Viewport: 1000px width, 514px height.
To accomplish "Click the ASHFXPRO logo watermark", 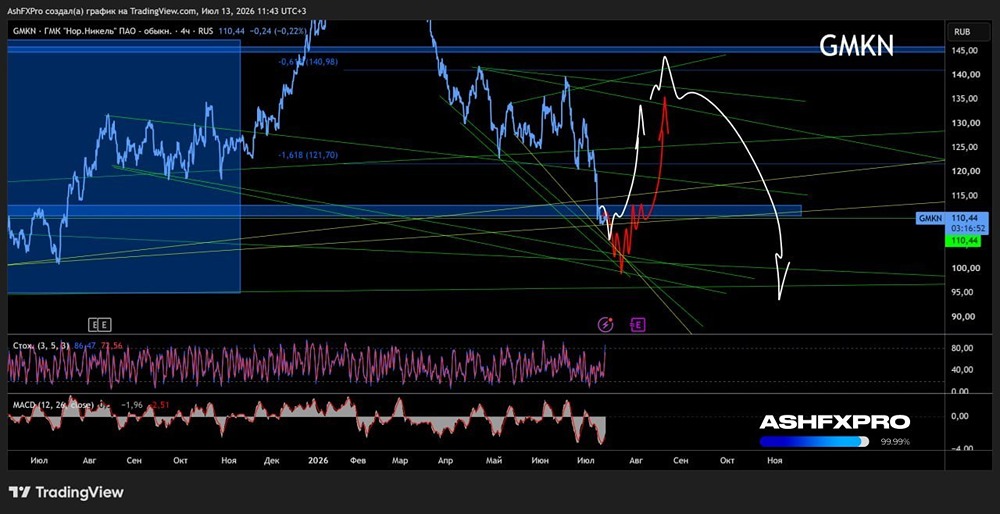I will click(834, 422).
